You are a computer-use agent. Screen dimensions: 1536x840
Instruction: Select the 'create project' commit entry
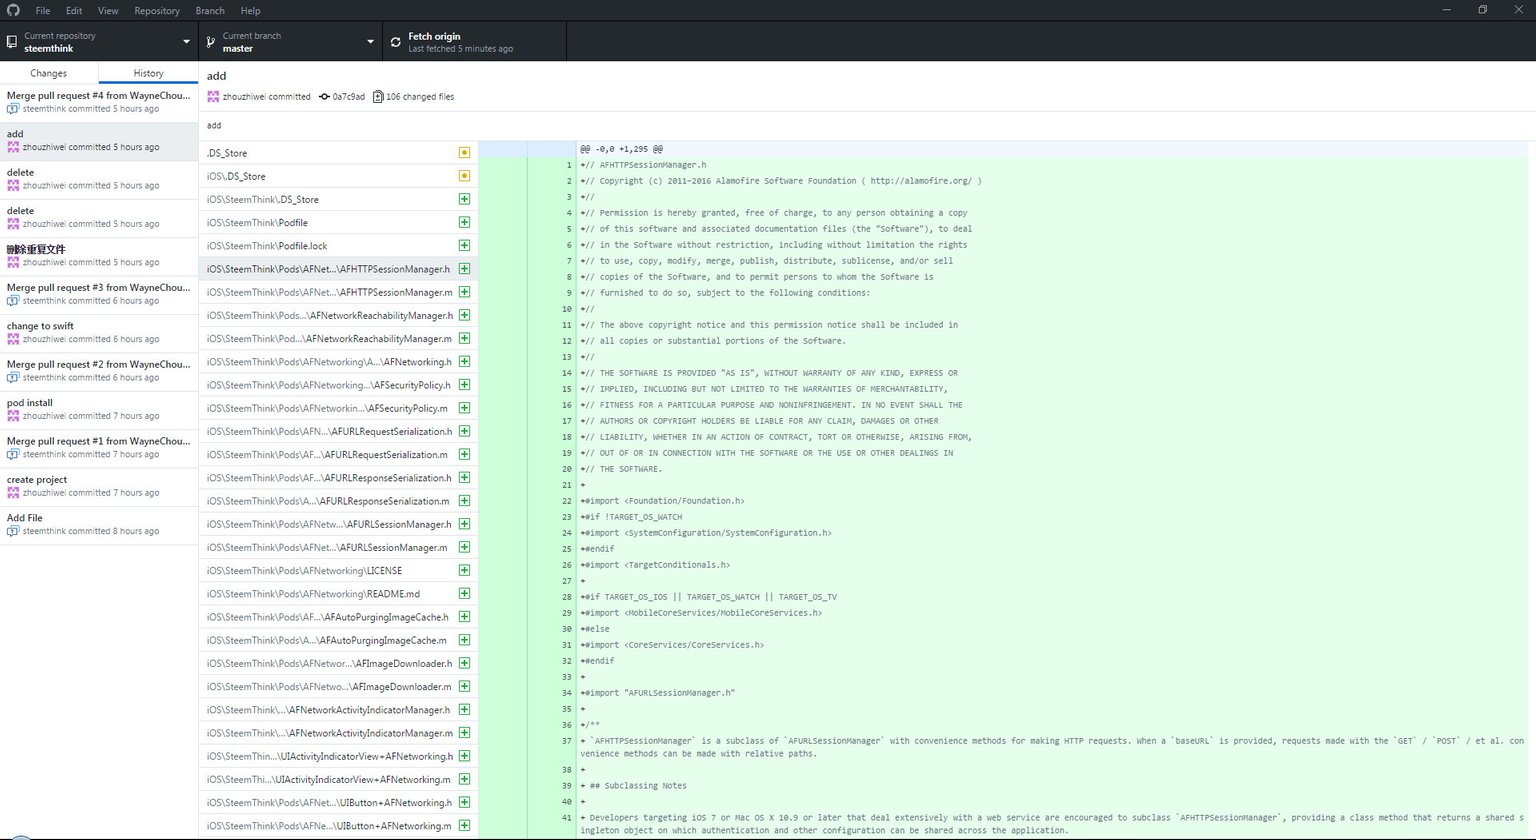pos(99,487)
